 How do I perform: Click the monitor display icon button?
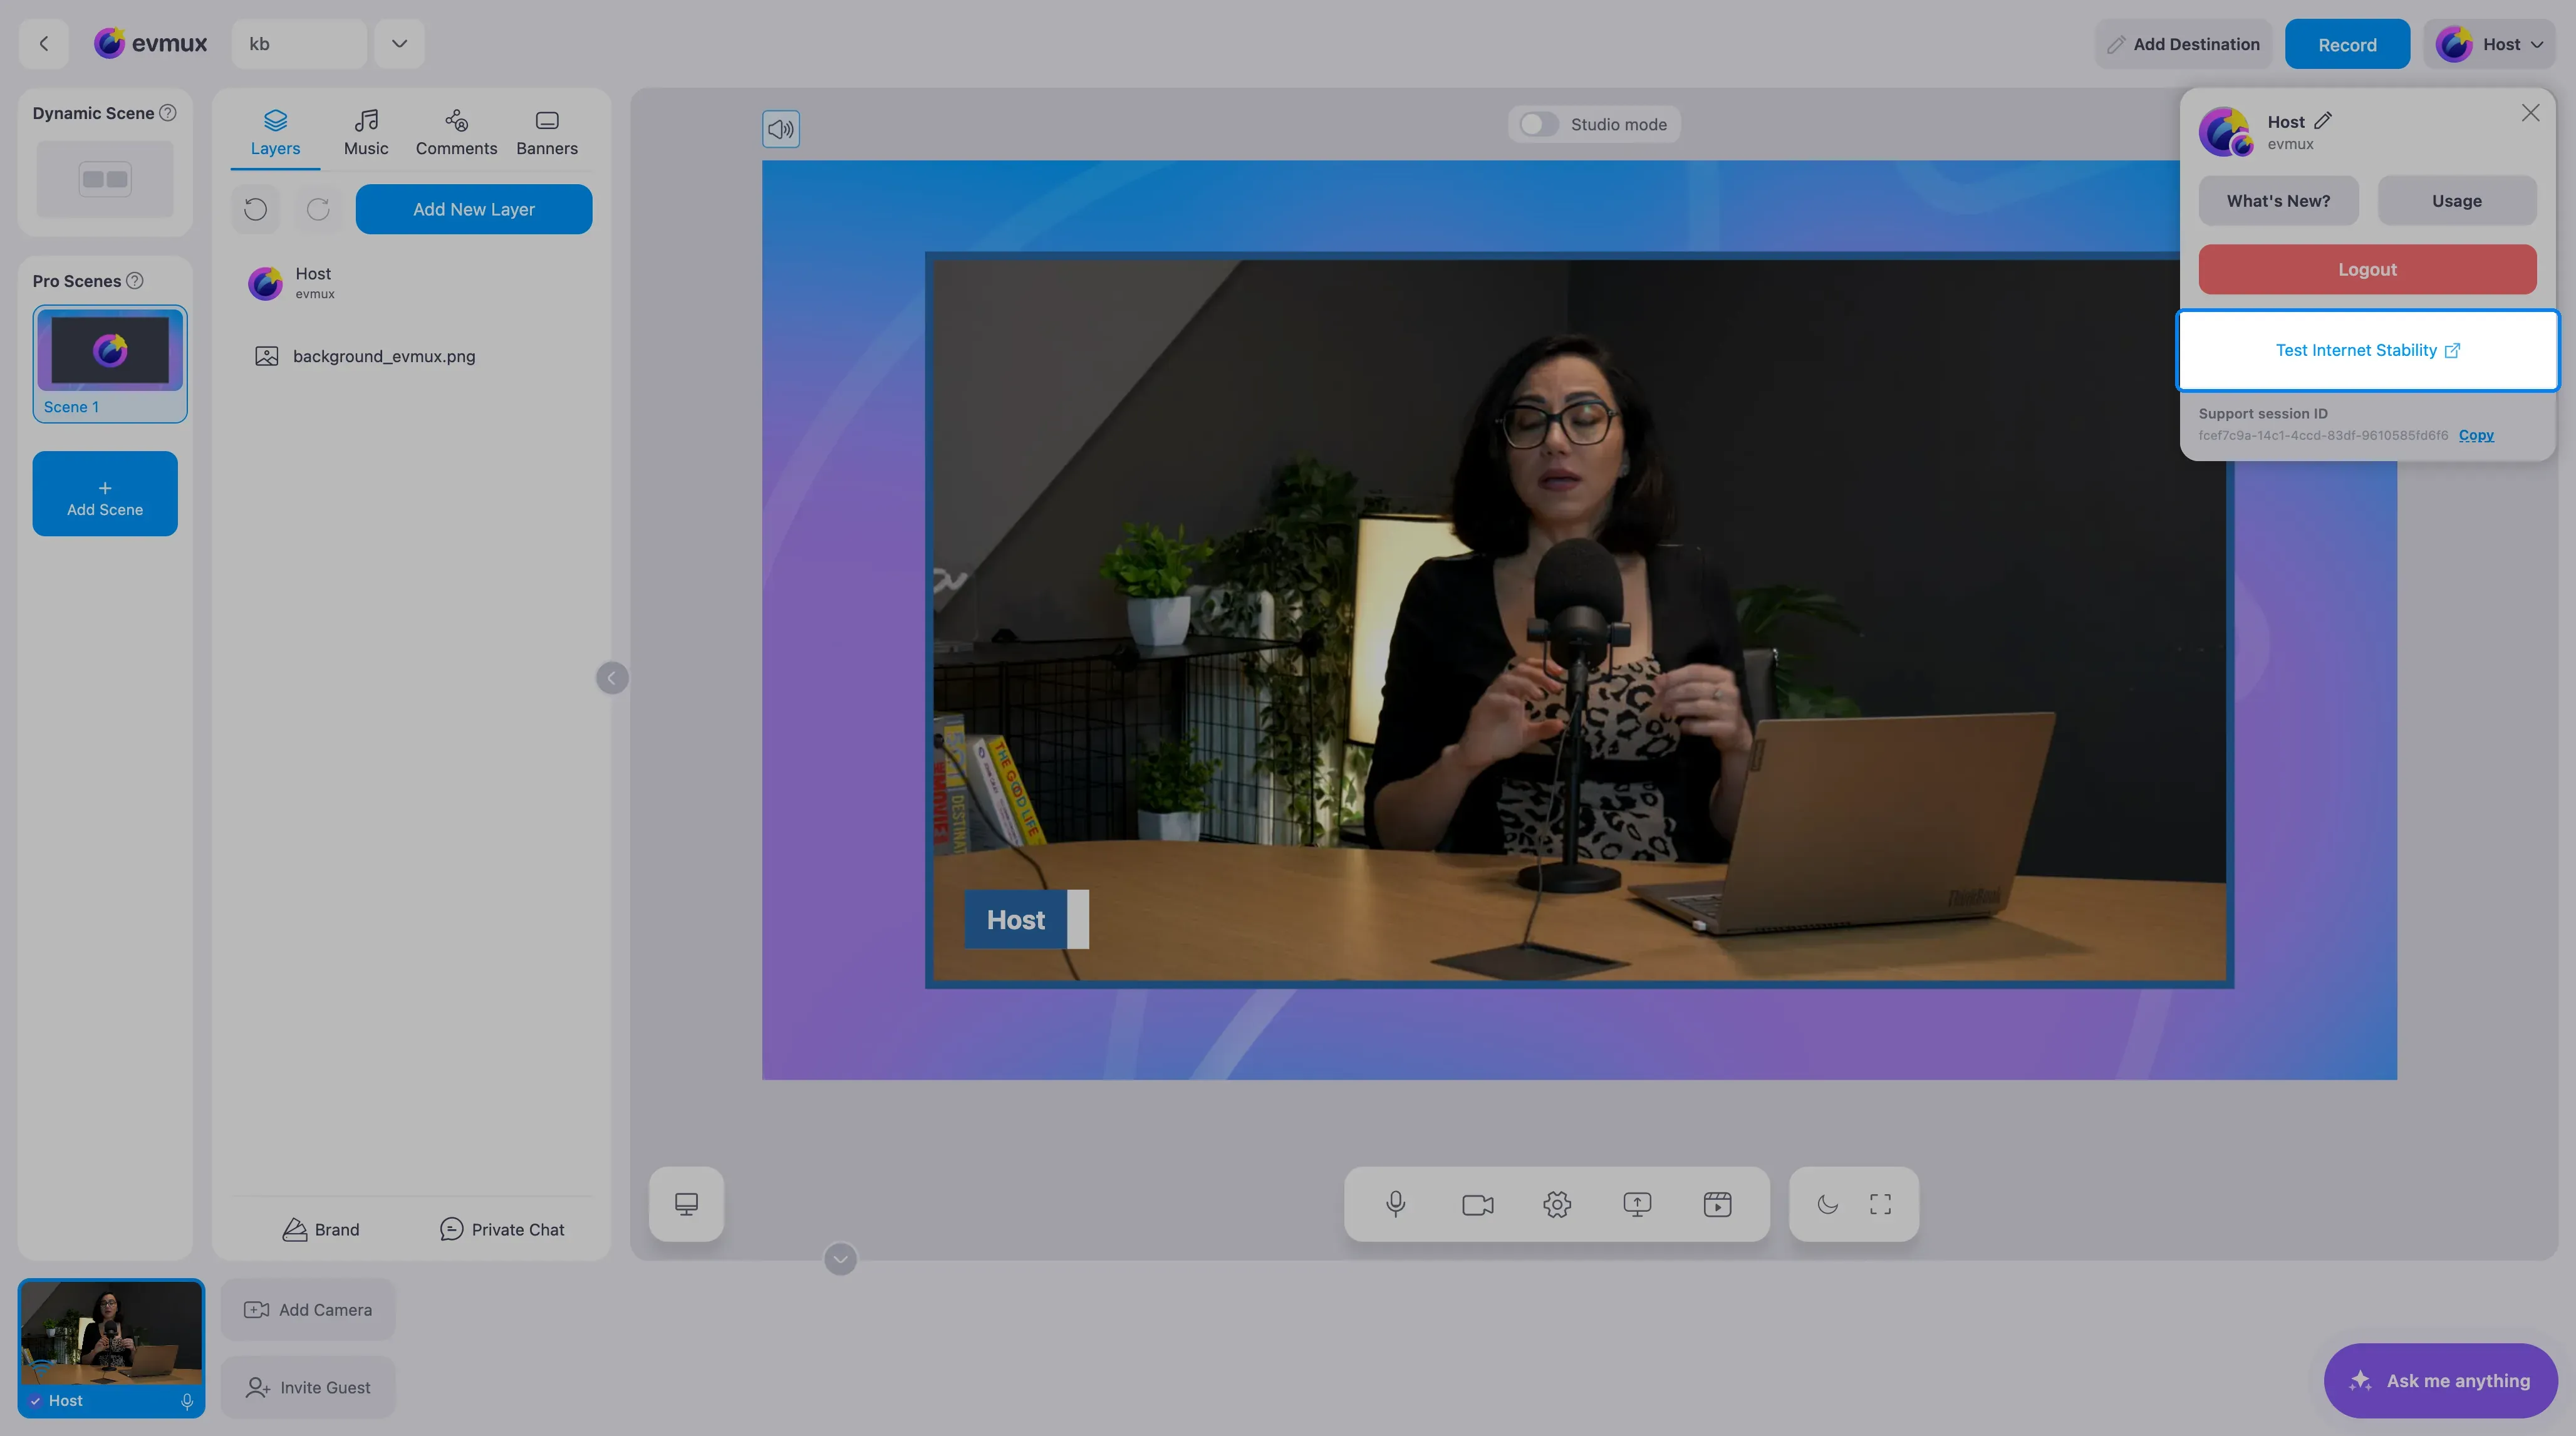coord(686,1204)
